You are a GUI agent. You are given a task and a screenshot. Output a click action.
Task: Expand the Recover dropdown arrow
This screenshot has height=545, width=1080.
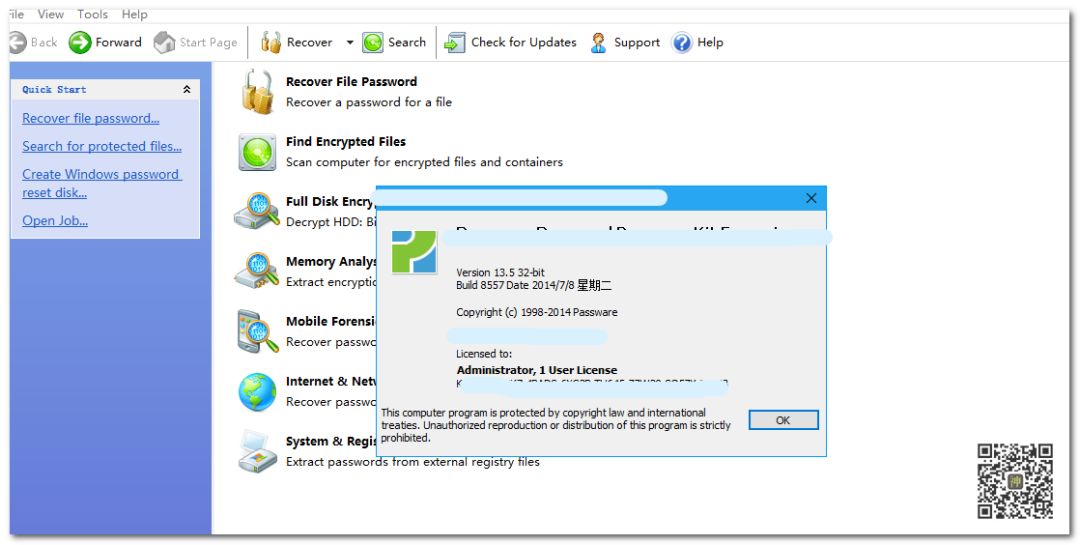coord(349,43)
